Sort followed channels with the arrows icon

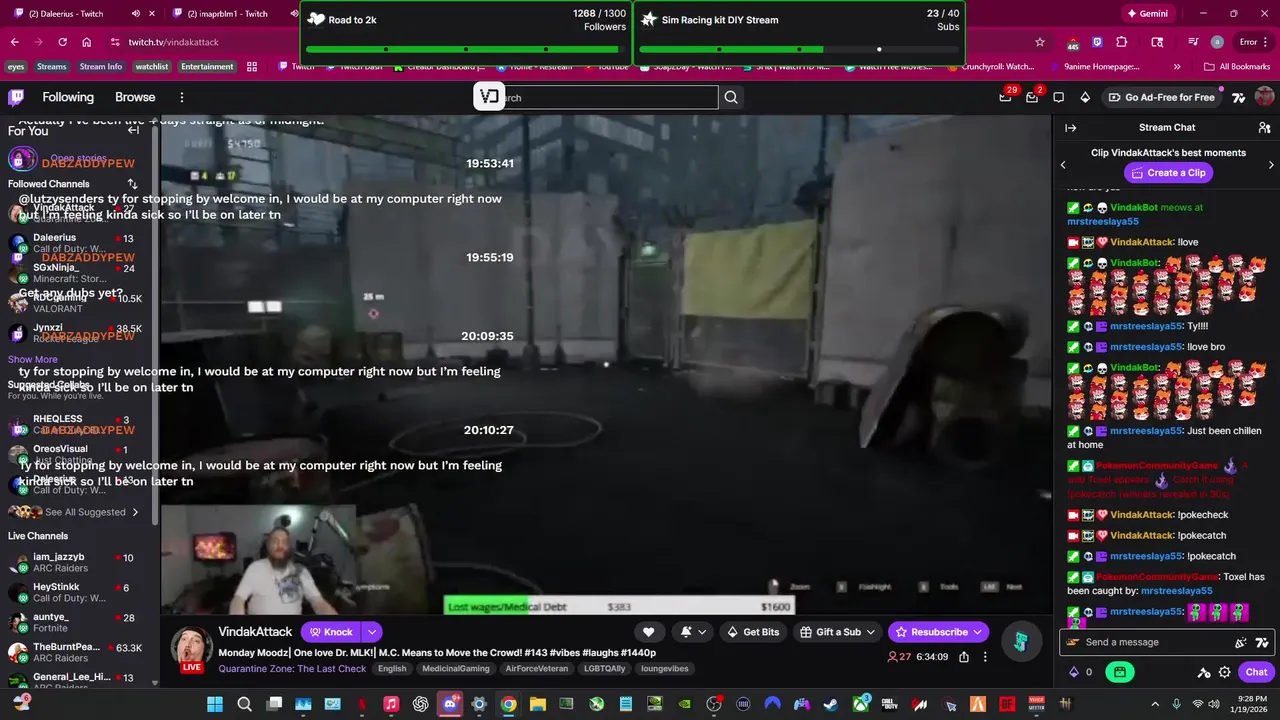pos(132,184)
